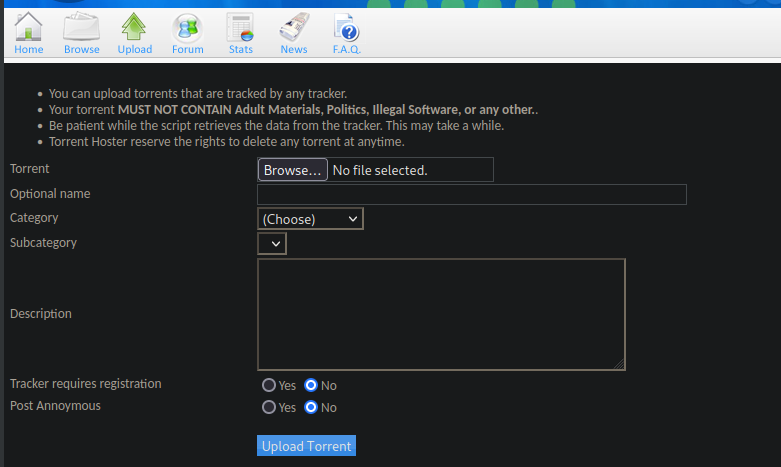This screenshot has width=781, height=467.
Task: Open the Stats chart icon
Action: pos(240,26)
